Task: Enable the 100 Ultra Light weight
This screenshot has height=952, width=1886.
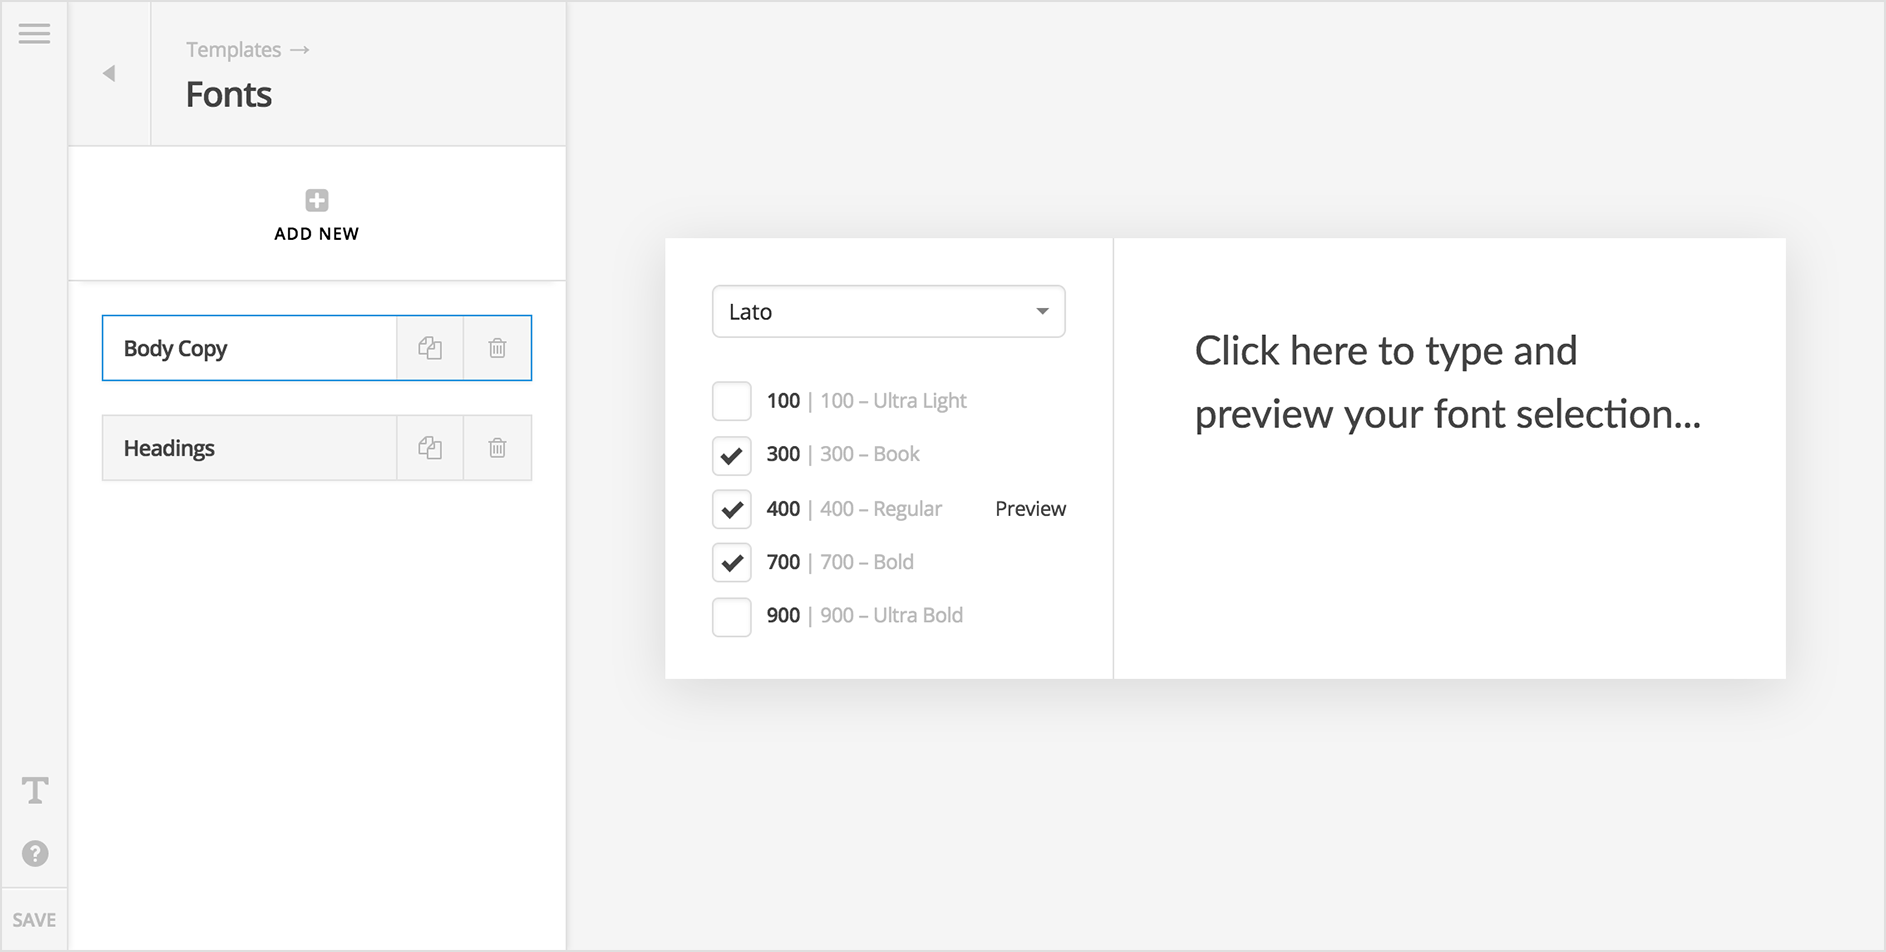Action: (731, 400)
